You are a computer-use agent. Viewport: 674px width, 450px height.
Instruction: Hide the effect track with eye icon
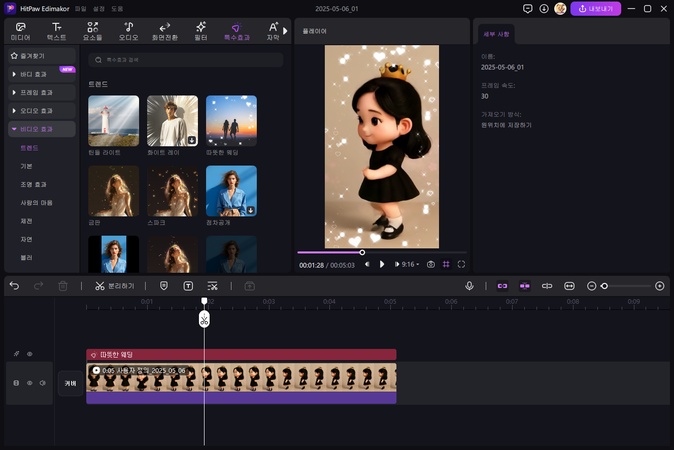30,354
